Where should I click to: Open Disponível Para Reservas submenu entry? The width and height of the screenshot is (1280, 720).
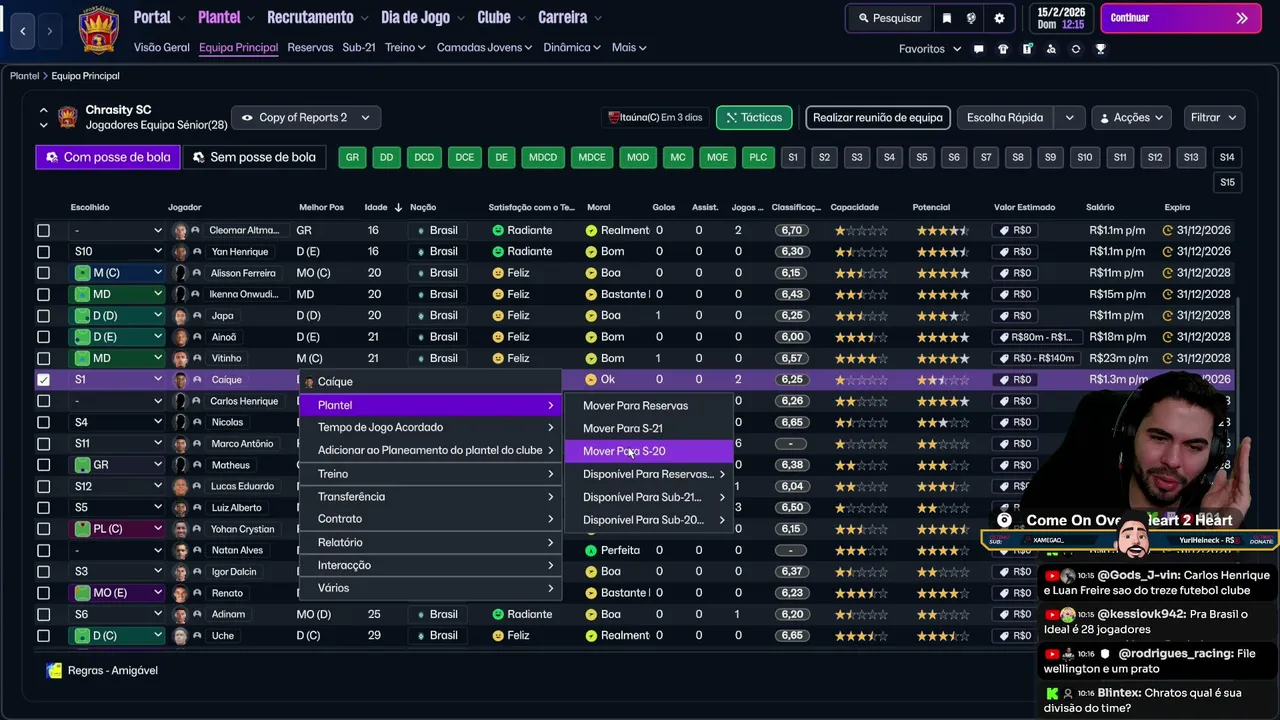[648, 474]
